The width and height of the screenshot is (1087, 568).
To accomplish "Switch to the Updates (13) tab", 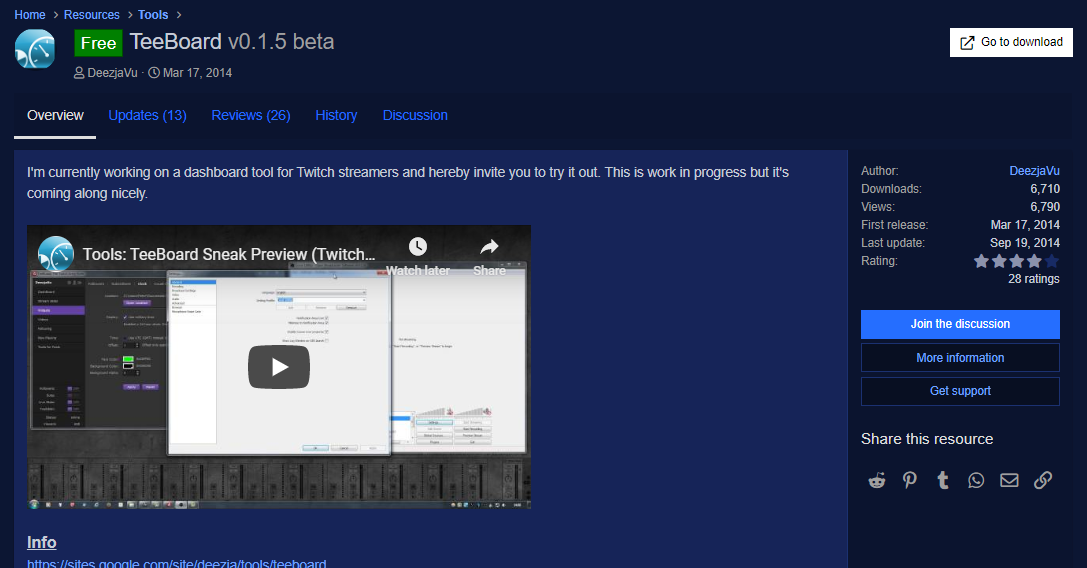I will 147,116.
